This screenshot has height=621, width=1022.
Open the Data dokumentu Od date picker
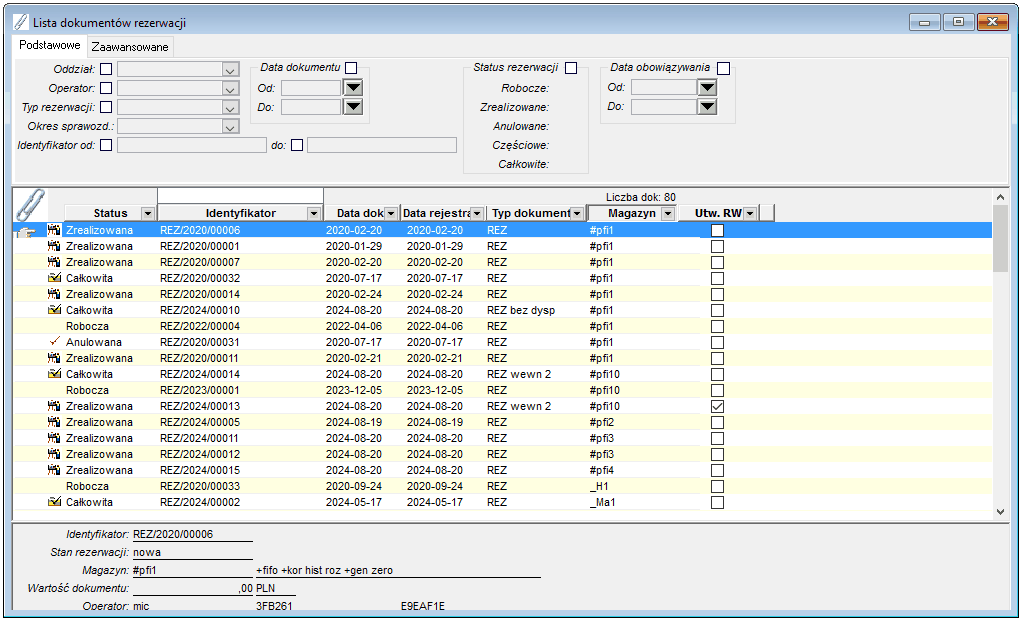pyautogui.click(x=353, y=87)
